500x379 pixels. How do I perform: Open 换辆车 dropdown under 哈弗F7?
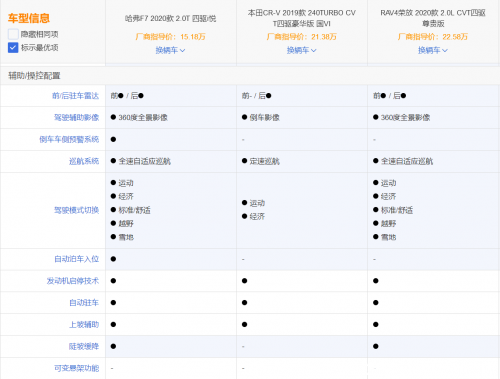click(x=170, y=50)
